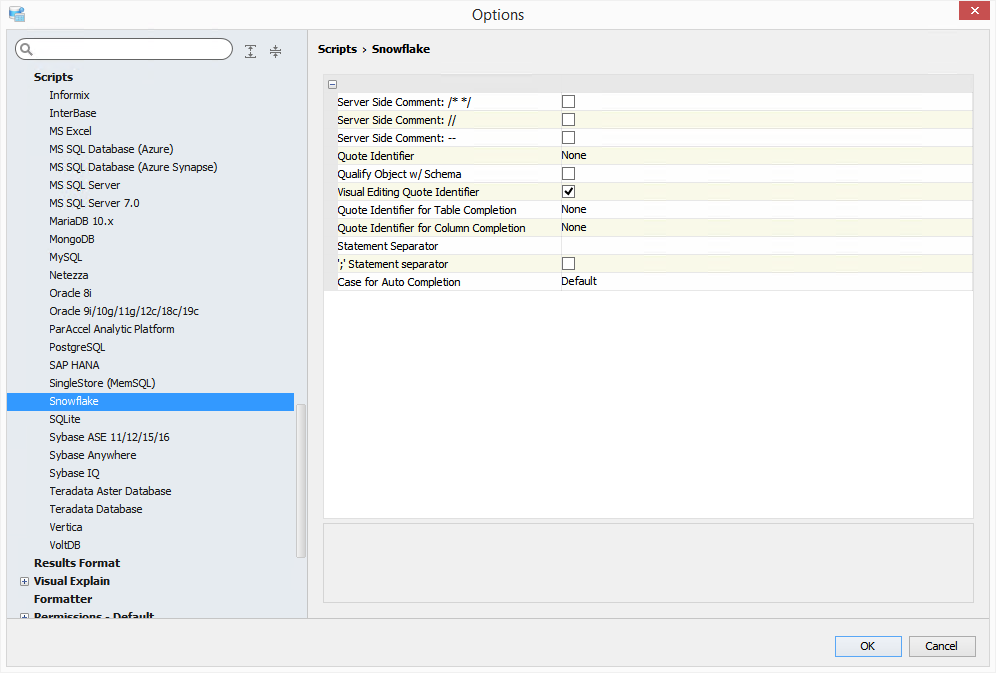This screenshot has width=996, height=673.
Task: Select PostgreSQL in the Scripts tree
Action: click(77, 347)
